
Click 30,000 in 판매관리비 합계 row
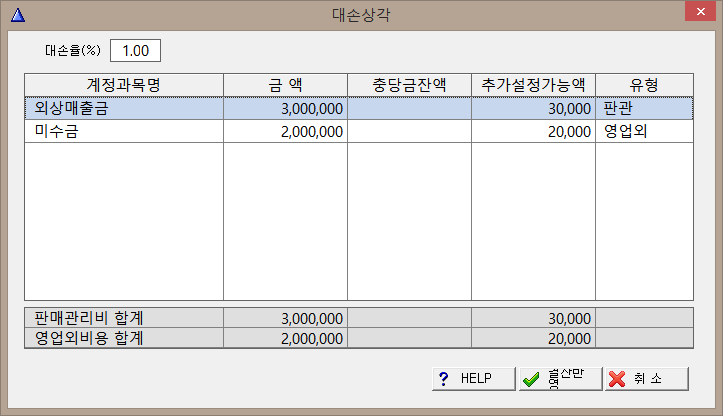click(569, 319)
